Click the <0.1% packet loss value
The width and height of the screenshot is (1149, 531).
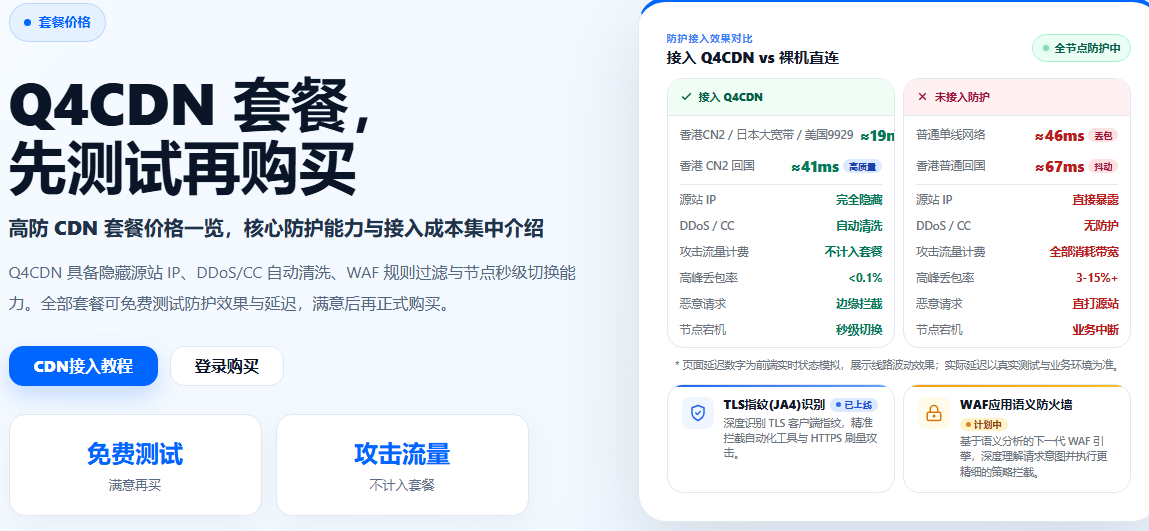click(865, 278)
